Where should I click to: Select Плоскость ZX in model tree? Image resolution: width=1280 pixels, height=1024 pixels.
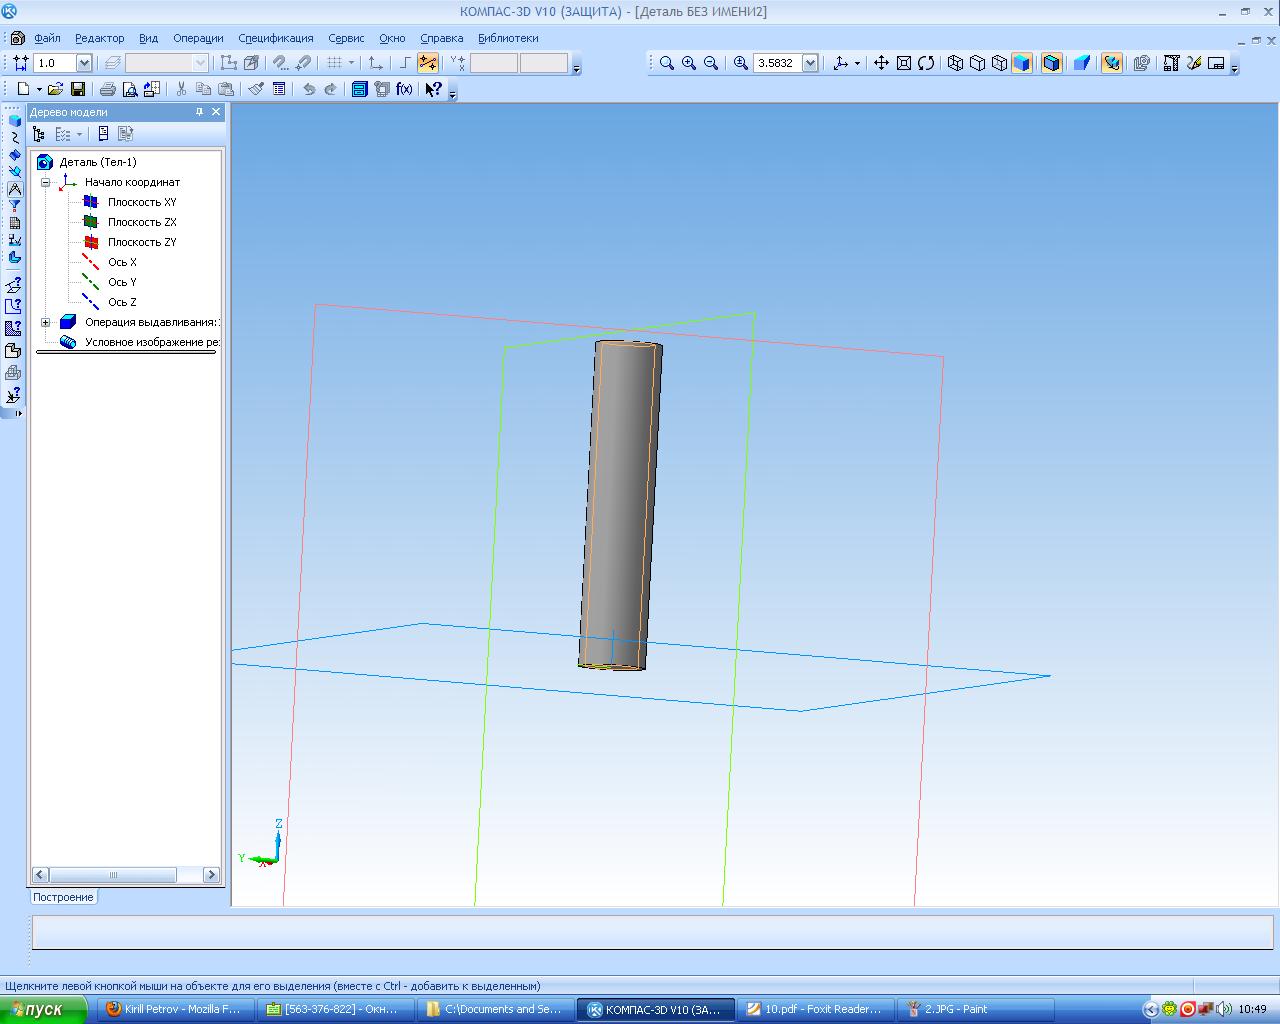tap(142, 222)
